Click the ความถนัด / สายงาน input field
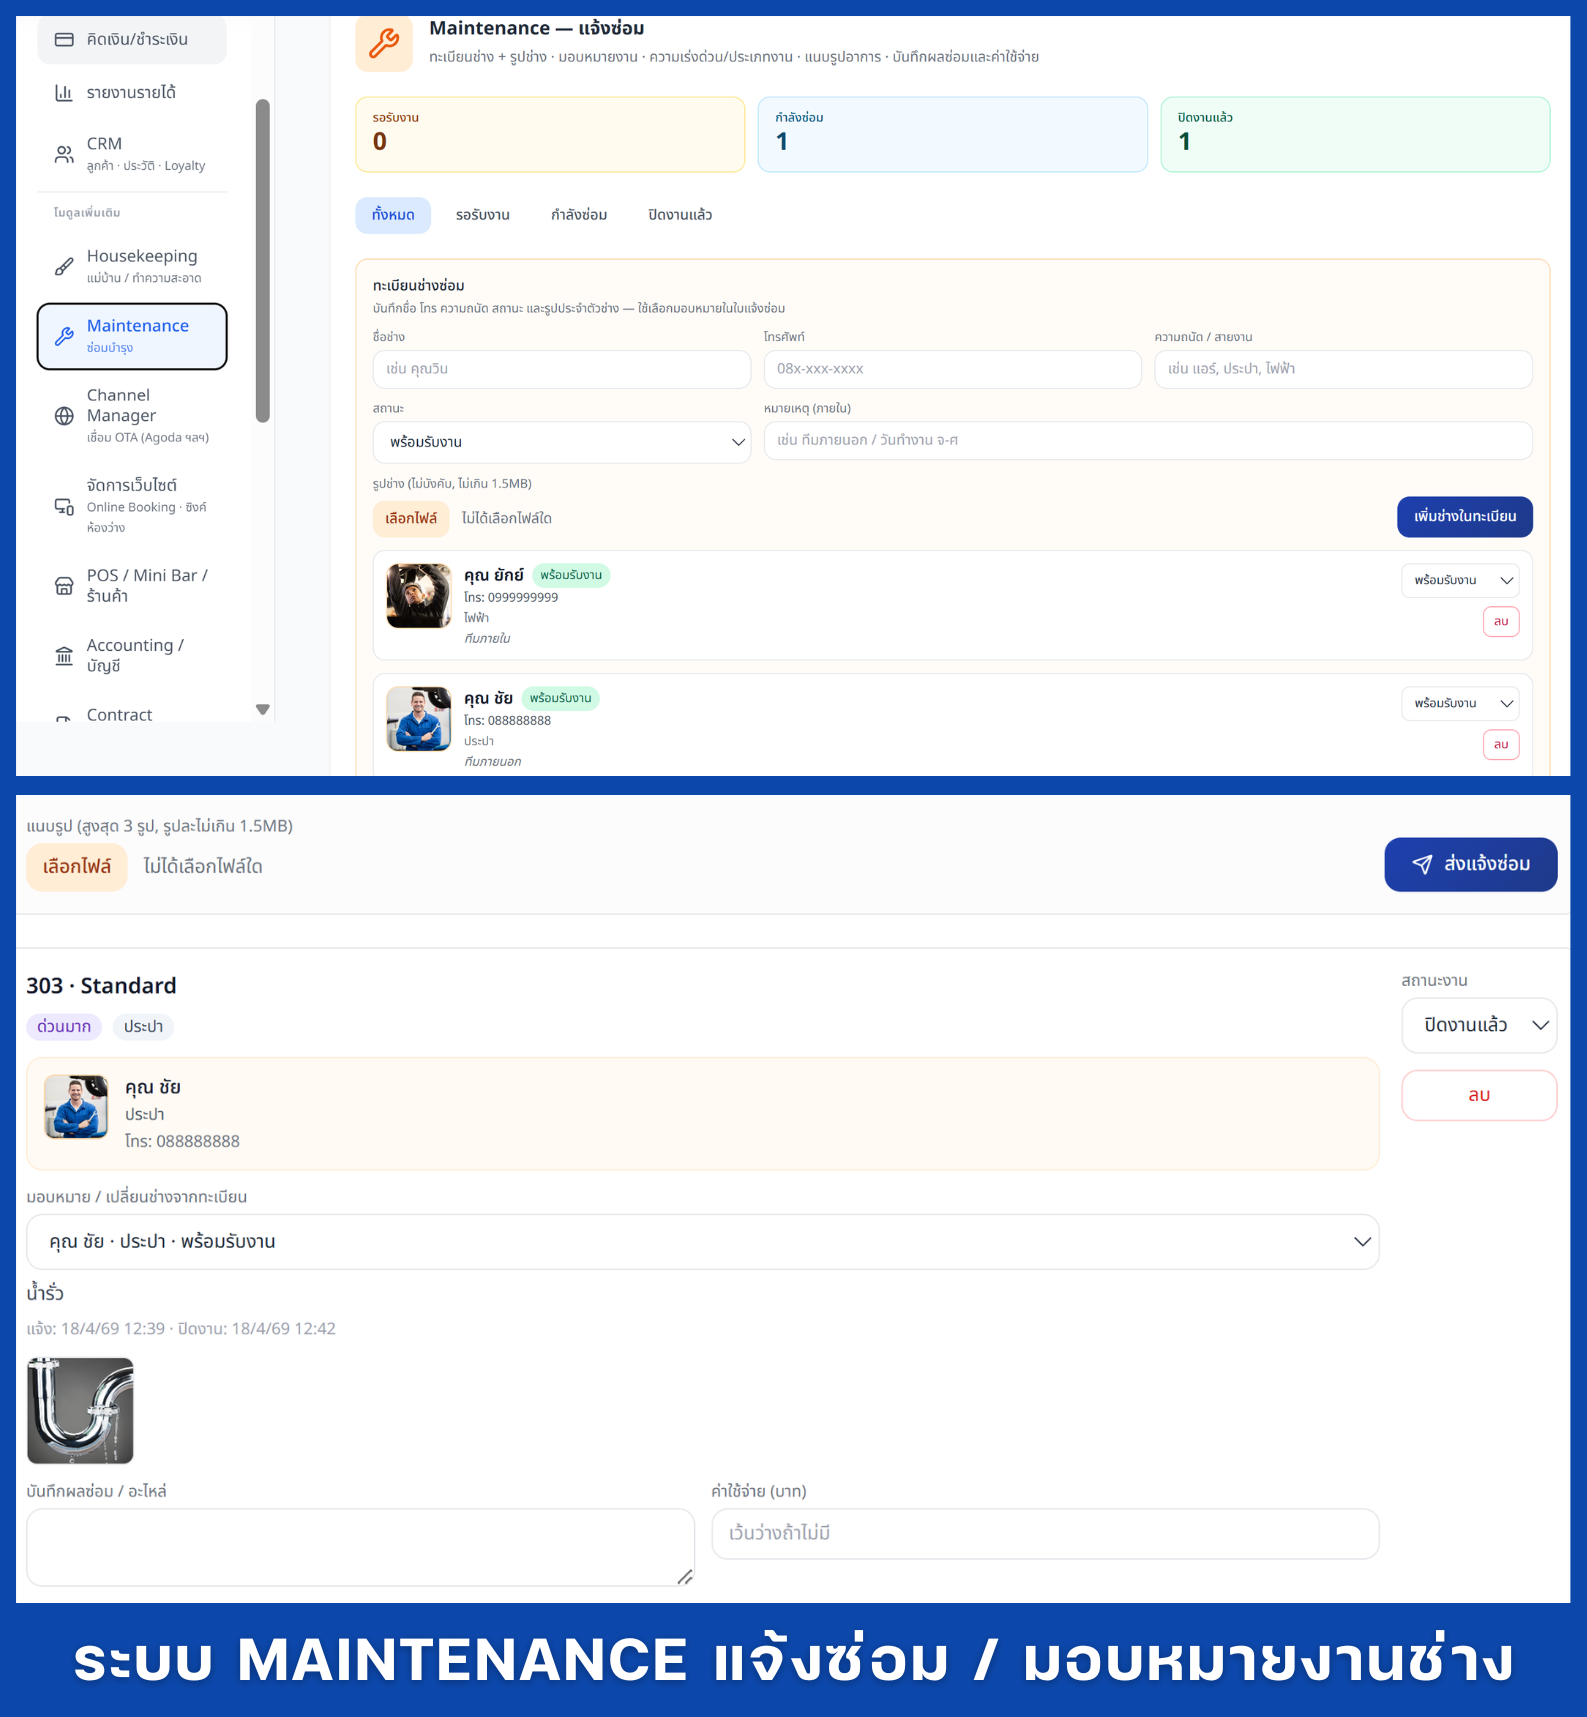The width and height of the screenshot is (1587, 1717). [1344, 369]
